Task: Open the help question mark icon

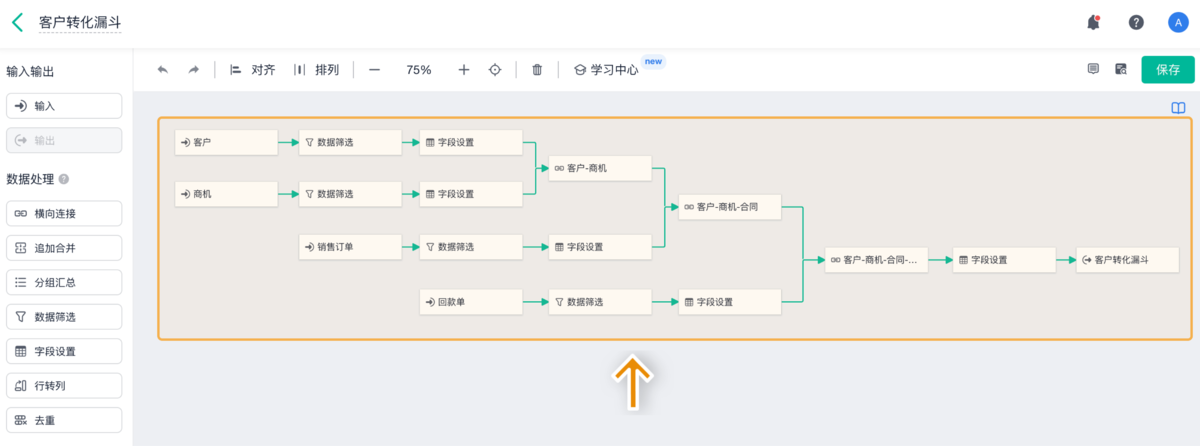Action: coord(1136,22)
